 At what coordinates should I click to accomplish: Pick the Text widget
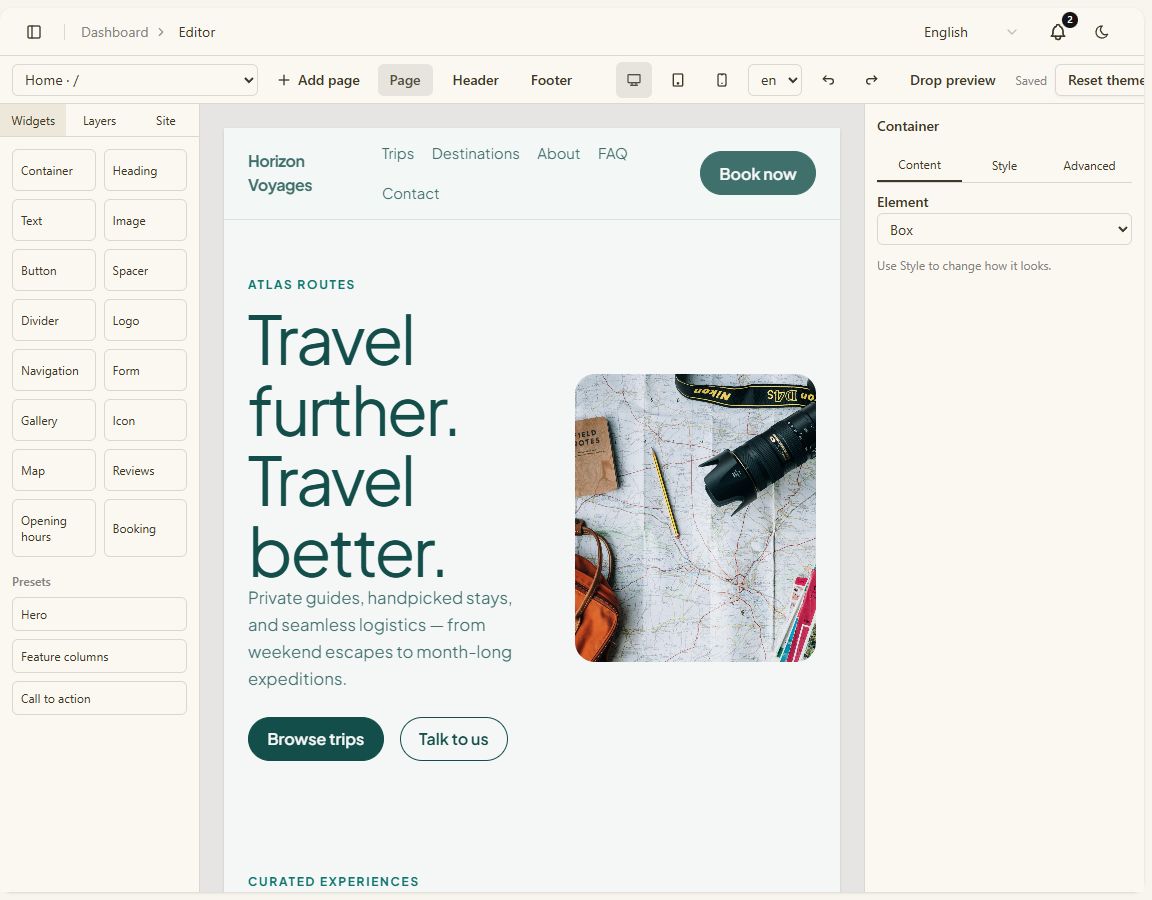[x=54, y=220]
